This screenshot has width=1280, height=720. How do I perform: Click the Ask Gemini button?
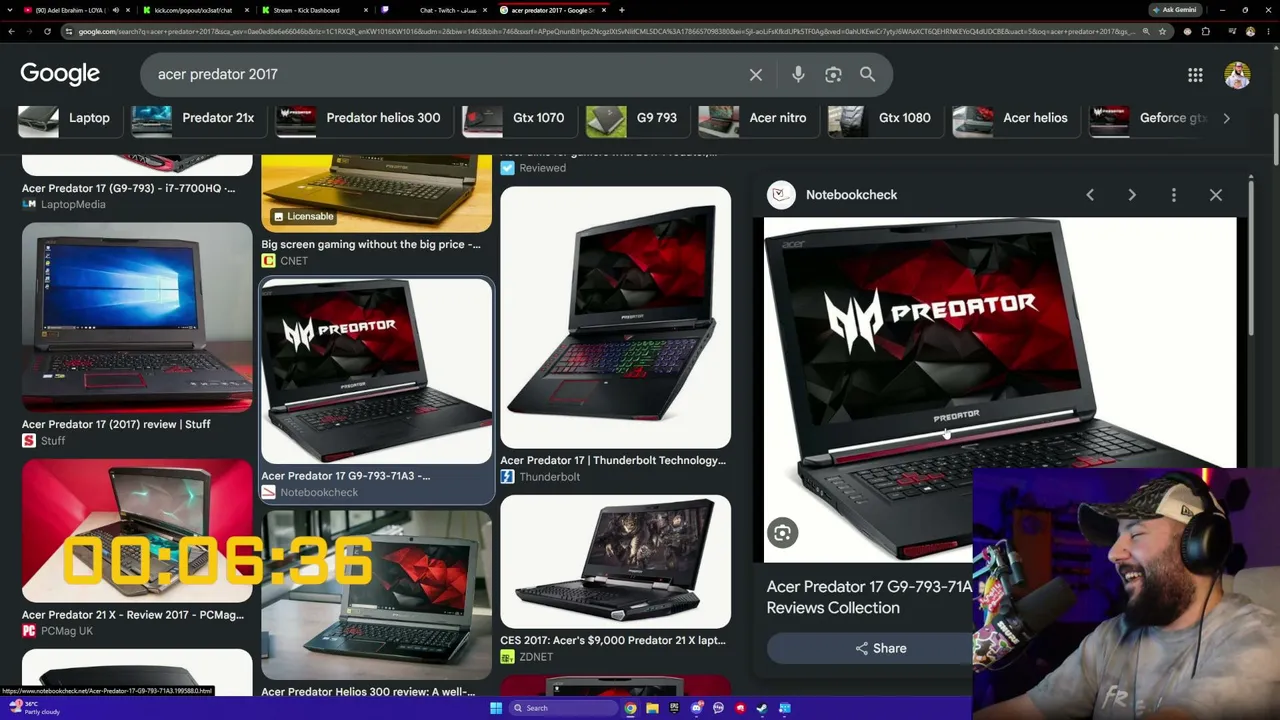1175,10
